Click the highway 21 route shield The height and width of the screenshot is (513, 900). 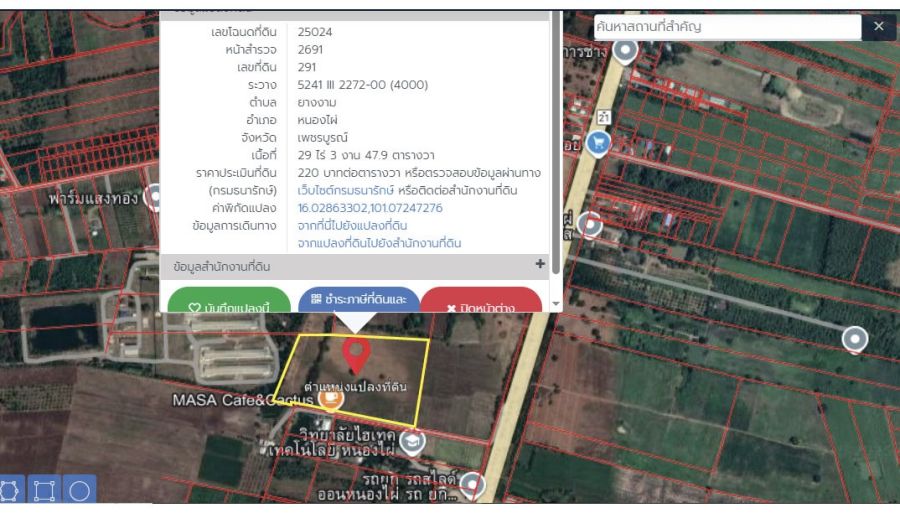[603, 118]
